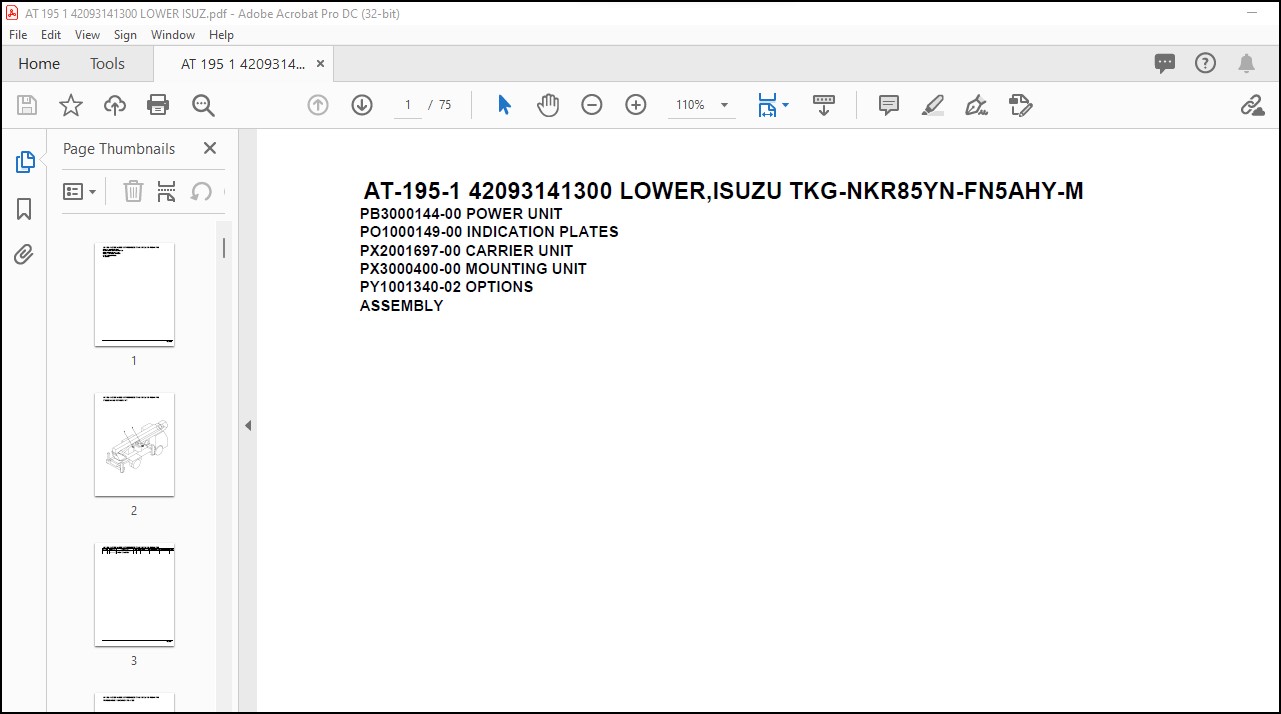The image size is (1281, 714).
Task: Print the document with printer icon
Action: click(158, 105)
